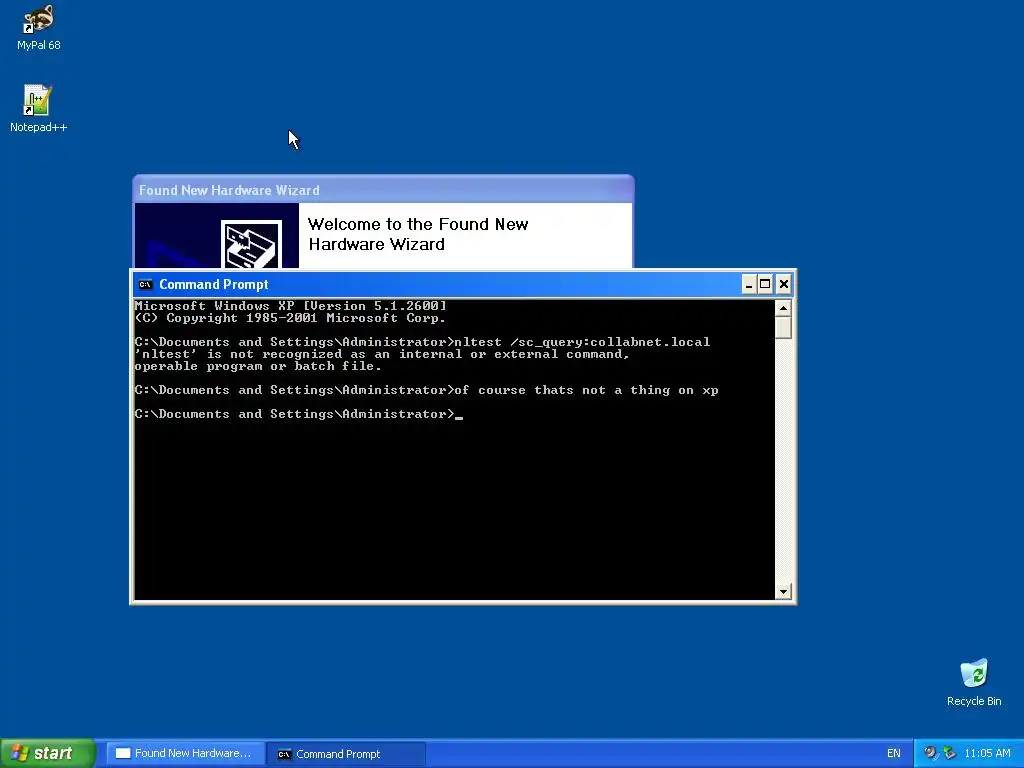
Task: Click the Command Prompt scrollbar thumb
Action: (783, 327)
